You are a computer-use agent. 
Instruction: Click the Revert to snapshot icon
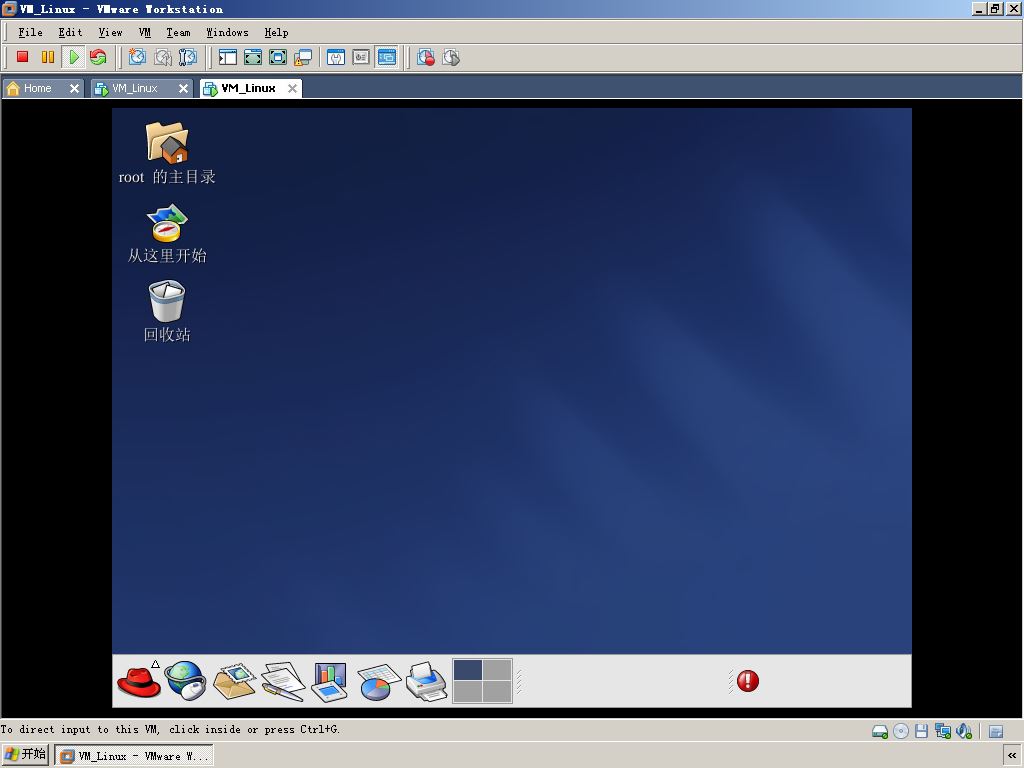(x=163, y=57)
